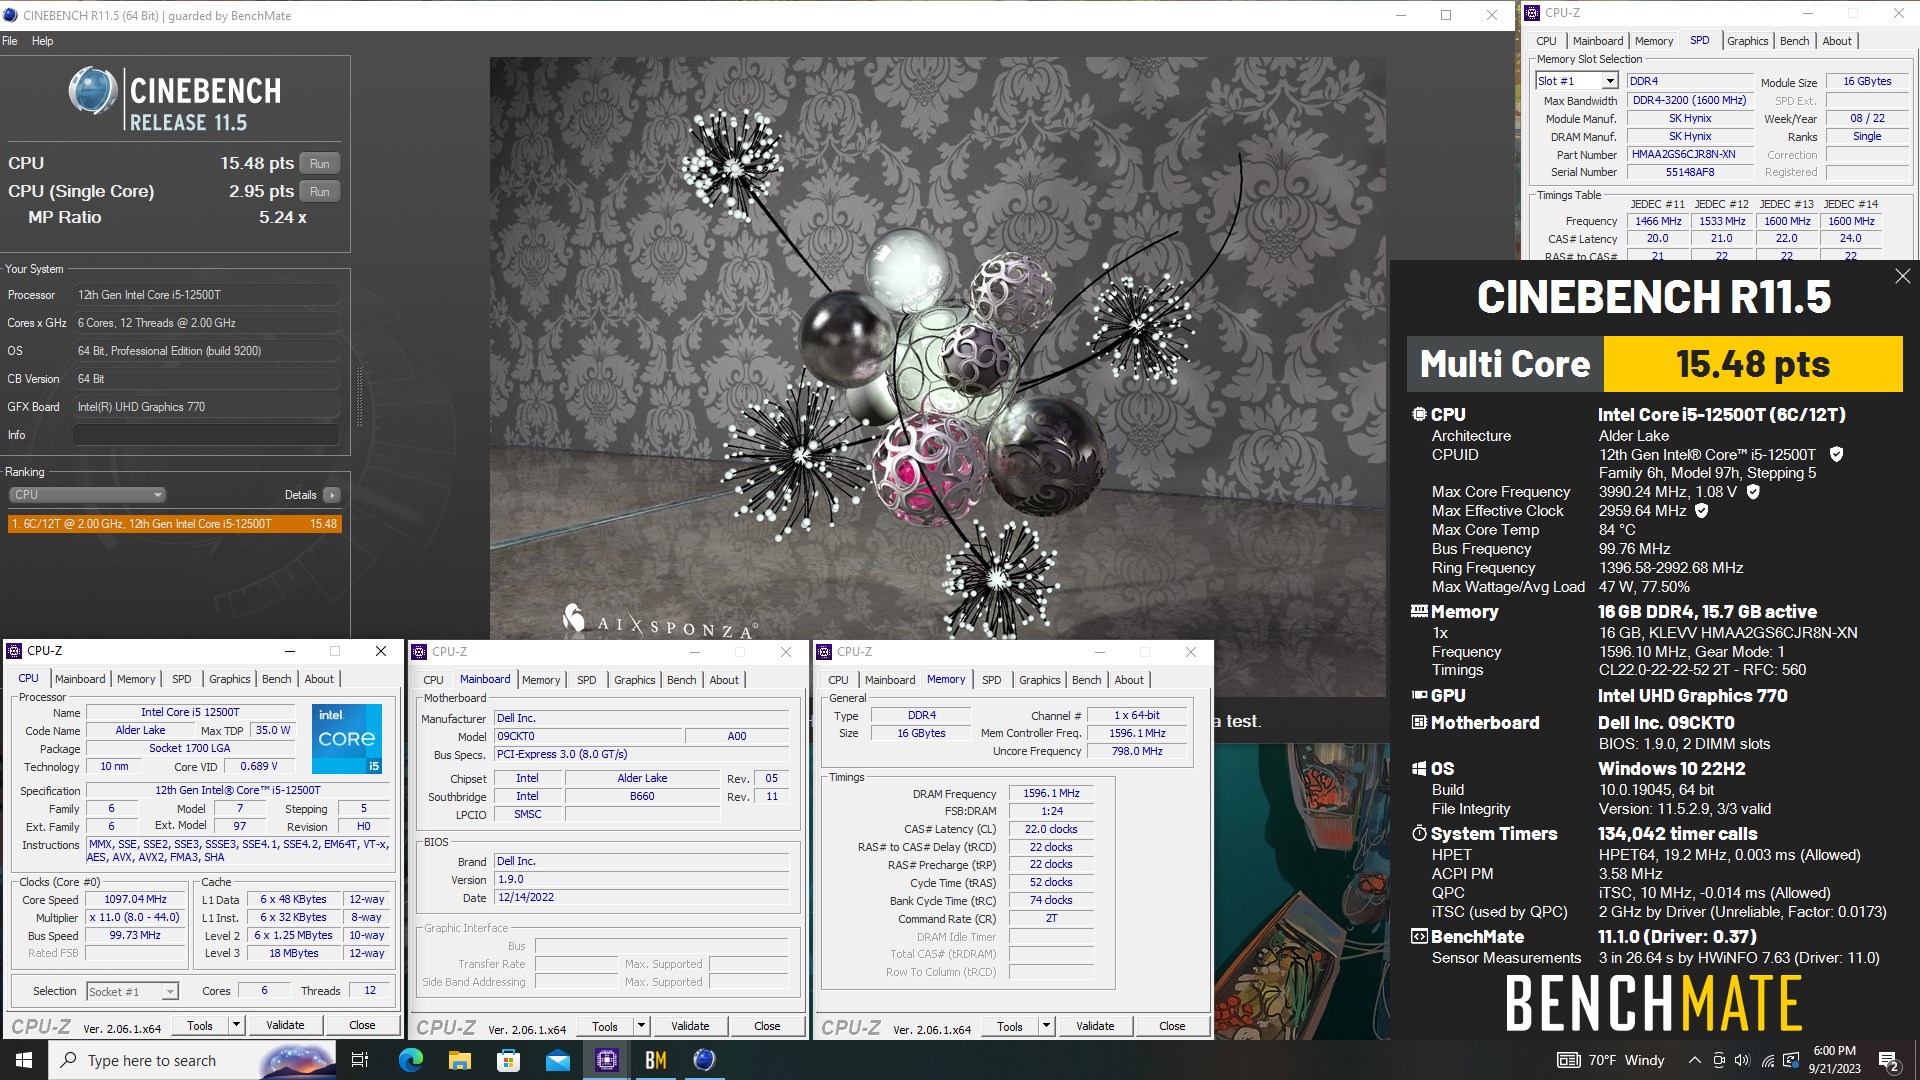
Task: Click the CAS# Latency value 22.0 clocks
Action: pos(1051,829)
